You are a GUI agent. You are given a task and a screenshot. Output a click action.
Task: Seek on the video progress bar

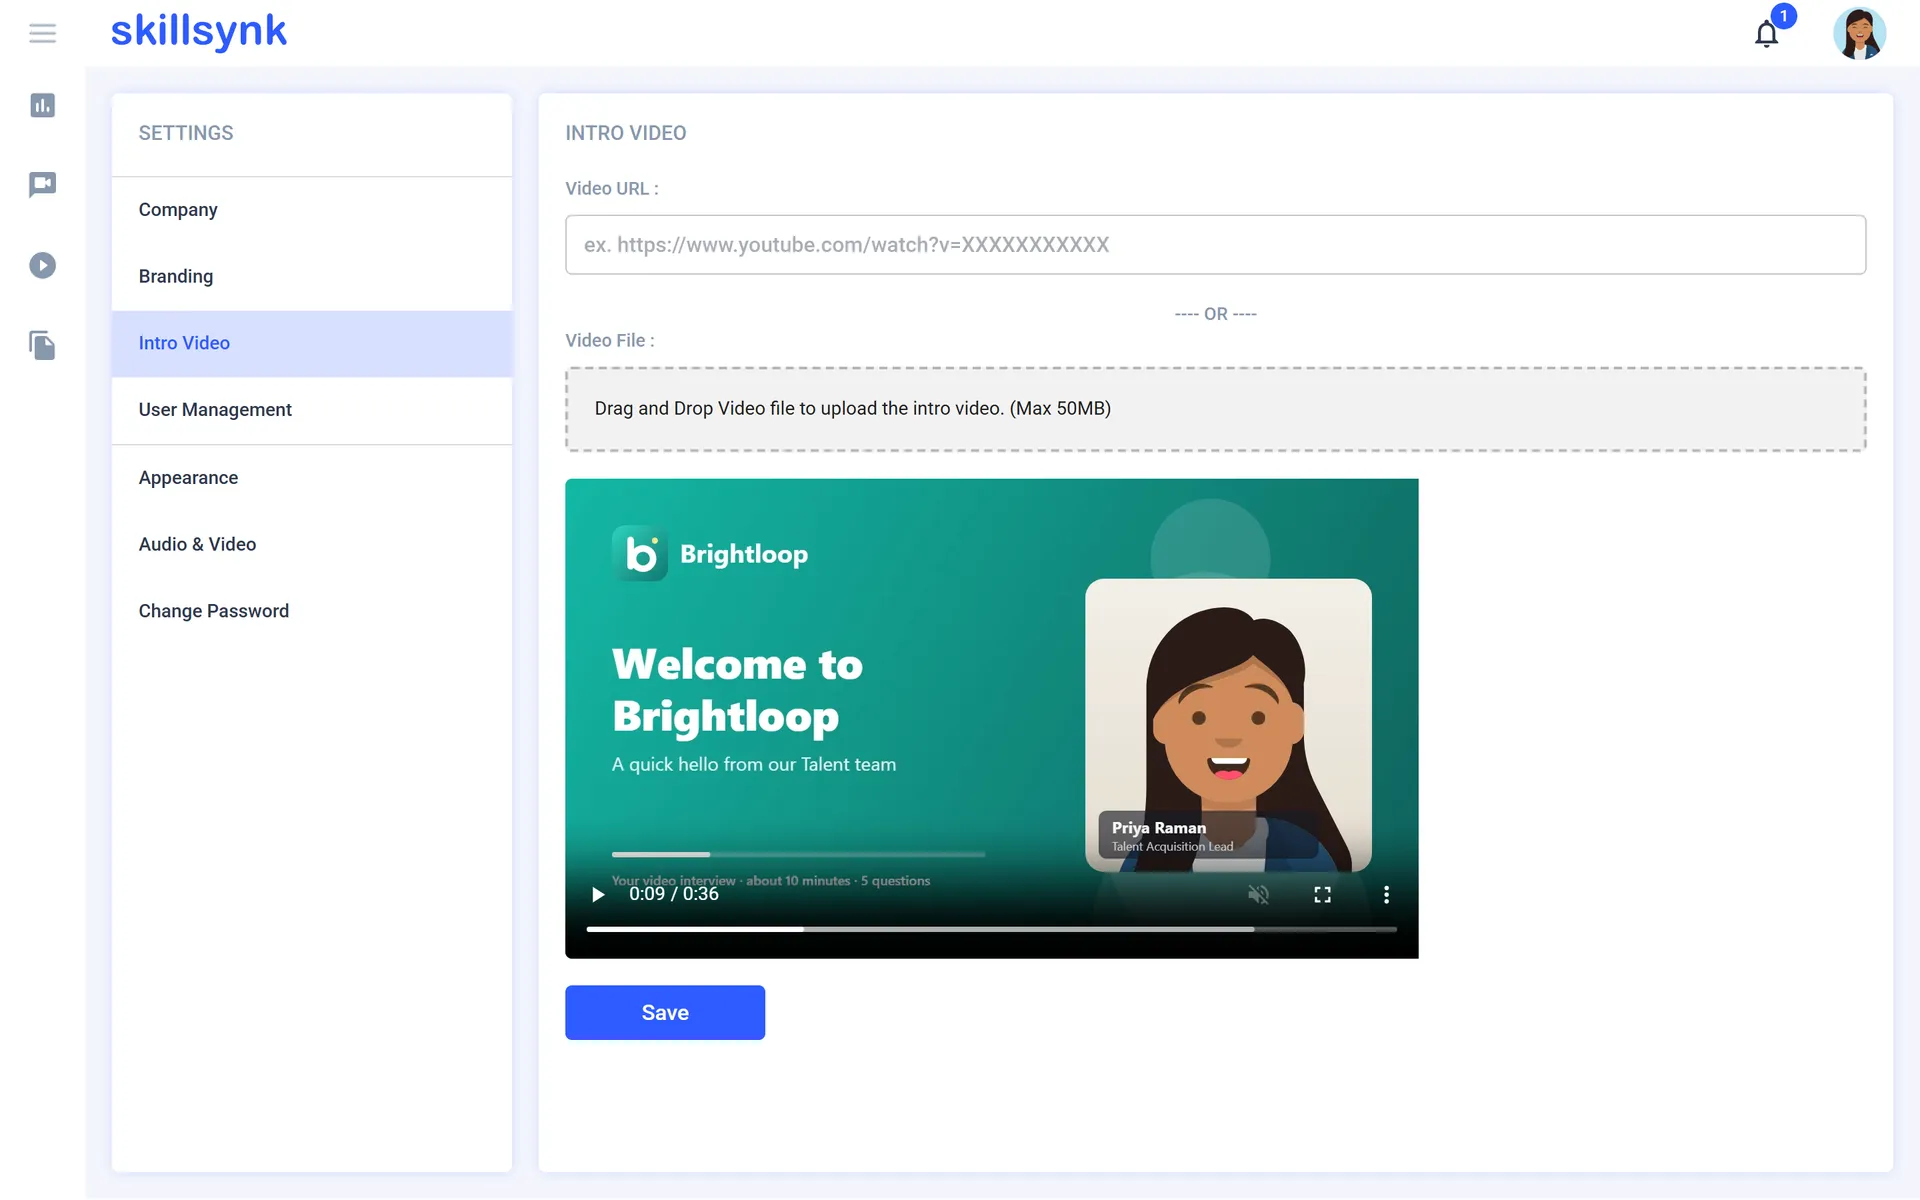pos(991,929)
